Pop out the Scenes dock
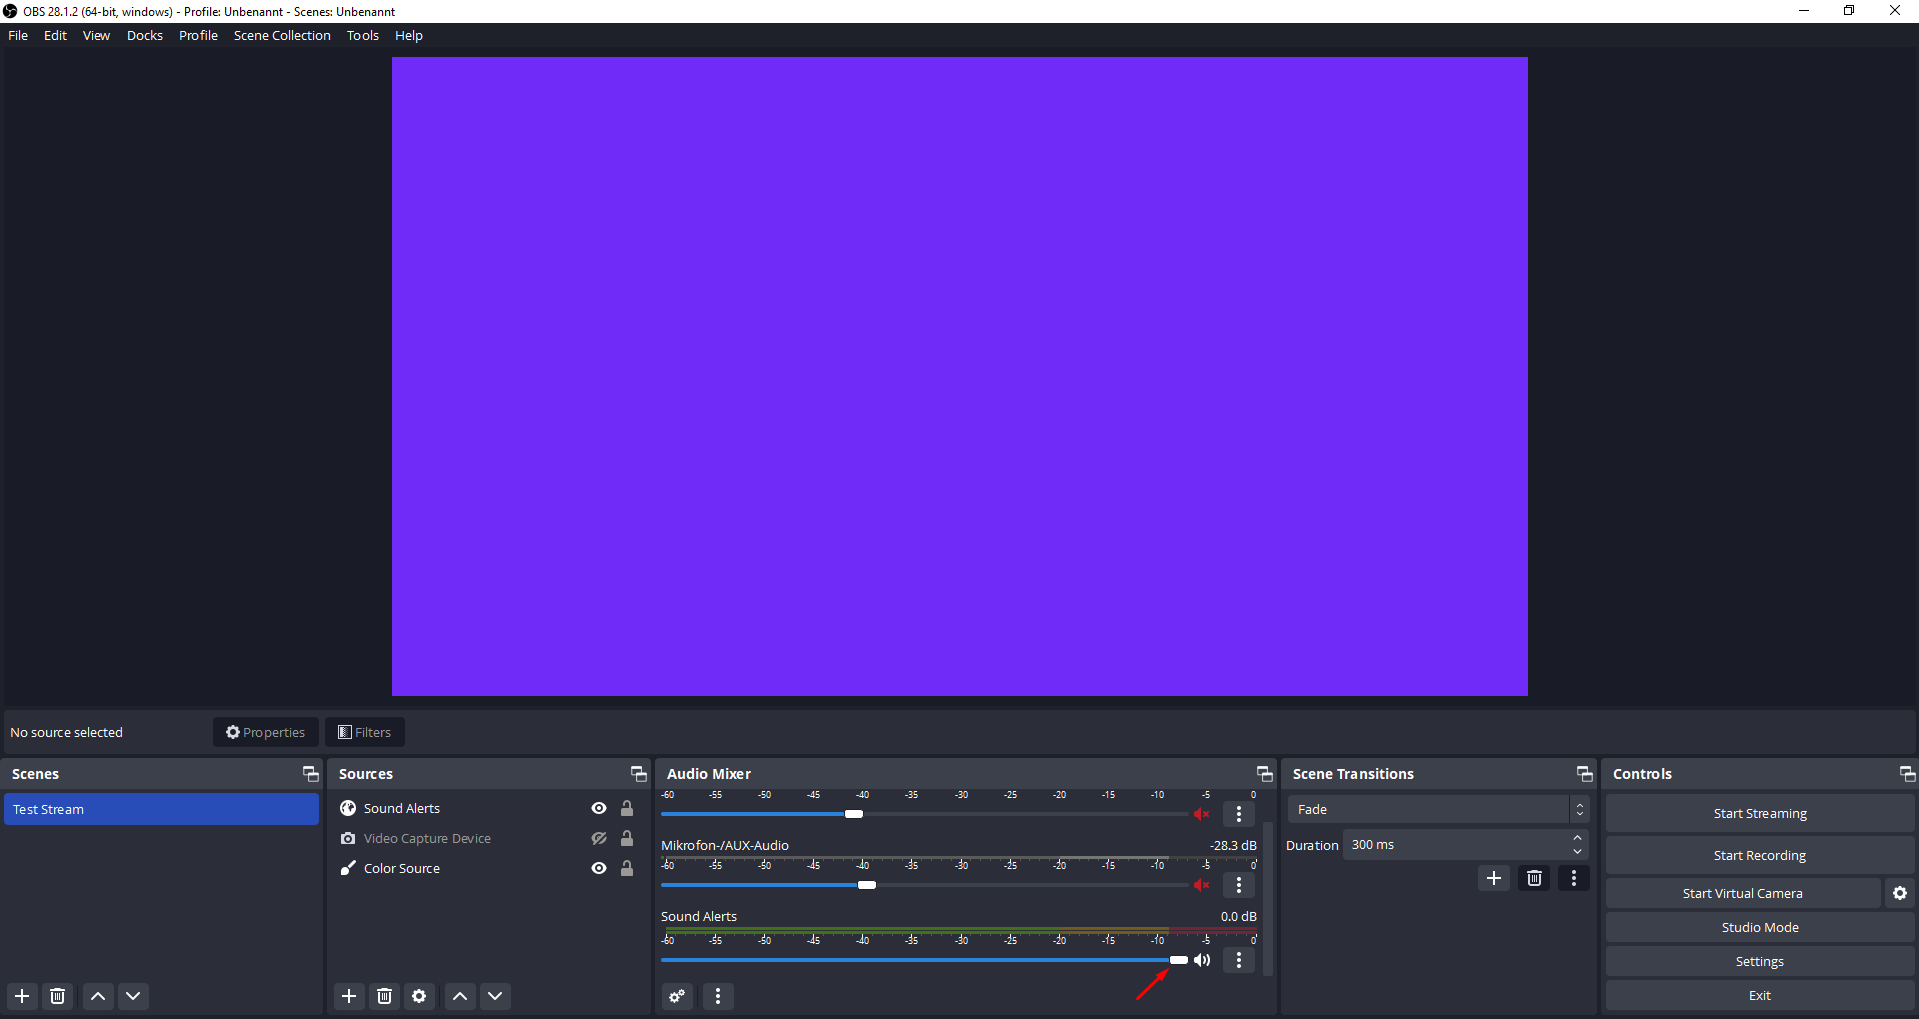This screenshot has width=1919, height=1019. [310, 774]
